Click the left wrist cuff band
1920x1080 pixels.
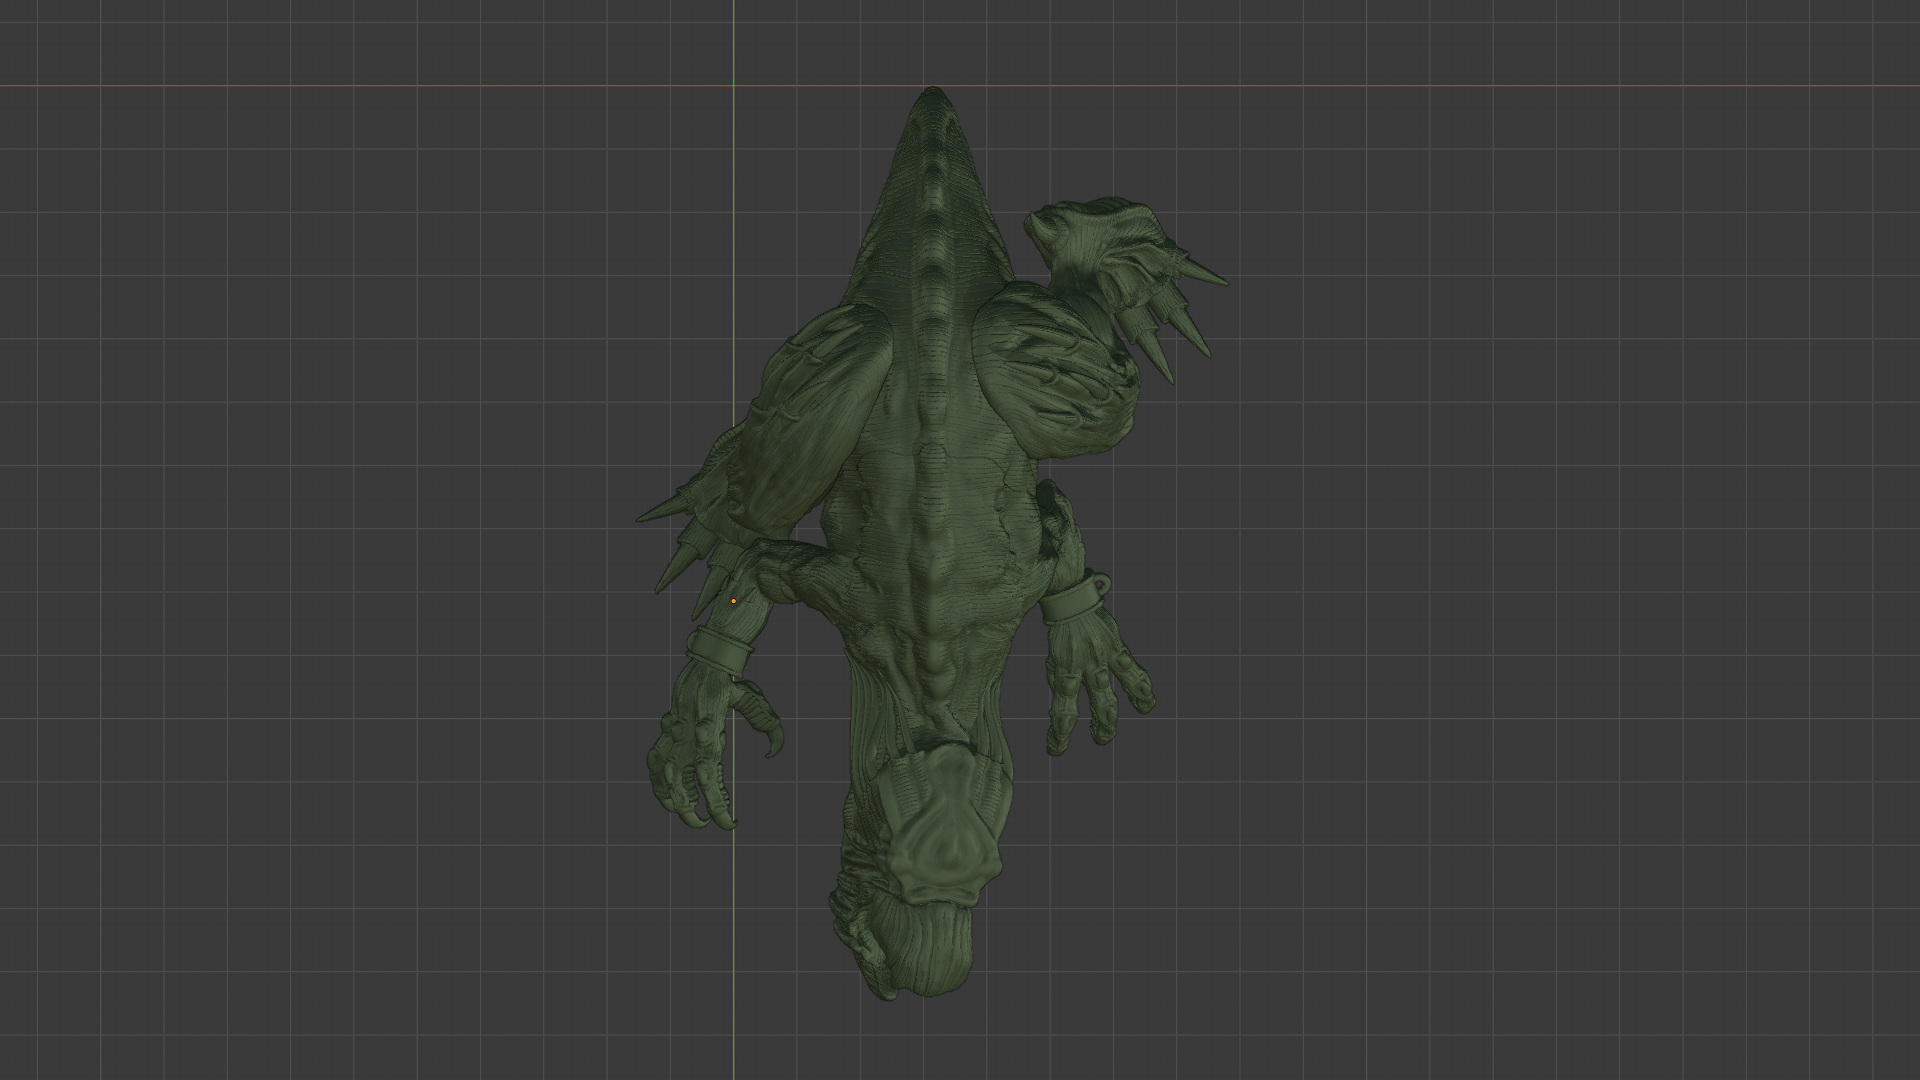(x=720, y=651)
